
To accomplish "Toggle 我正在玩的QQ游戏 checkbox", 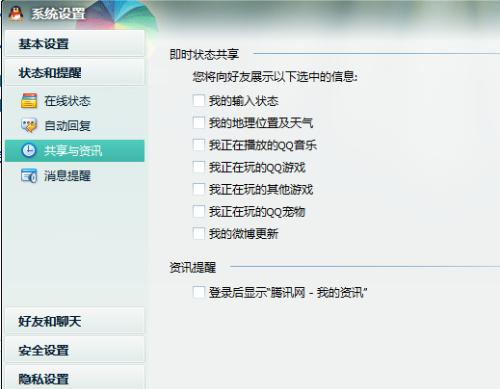I will point(199,167).
